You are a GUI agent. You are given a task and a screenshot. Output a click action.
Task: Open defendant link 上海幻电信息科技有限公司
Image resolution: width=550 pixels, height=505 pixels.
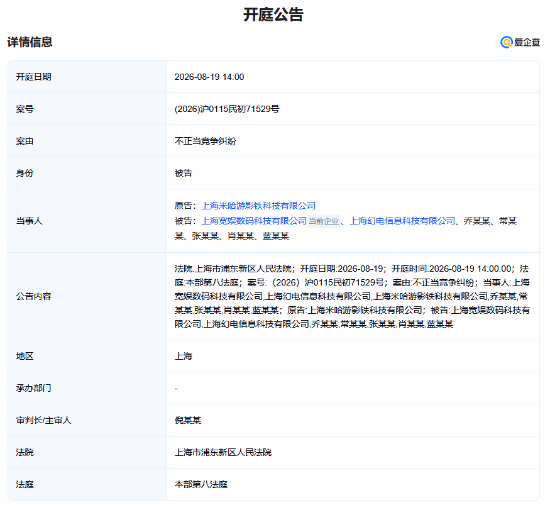pyautogui.click(x=403, y=221)
